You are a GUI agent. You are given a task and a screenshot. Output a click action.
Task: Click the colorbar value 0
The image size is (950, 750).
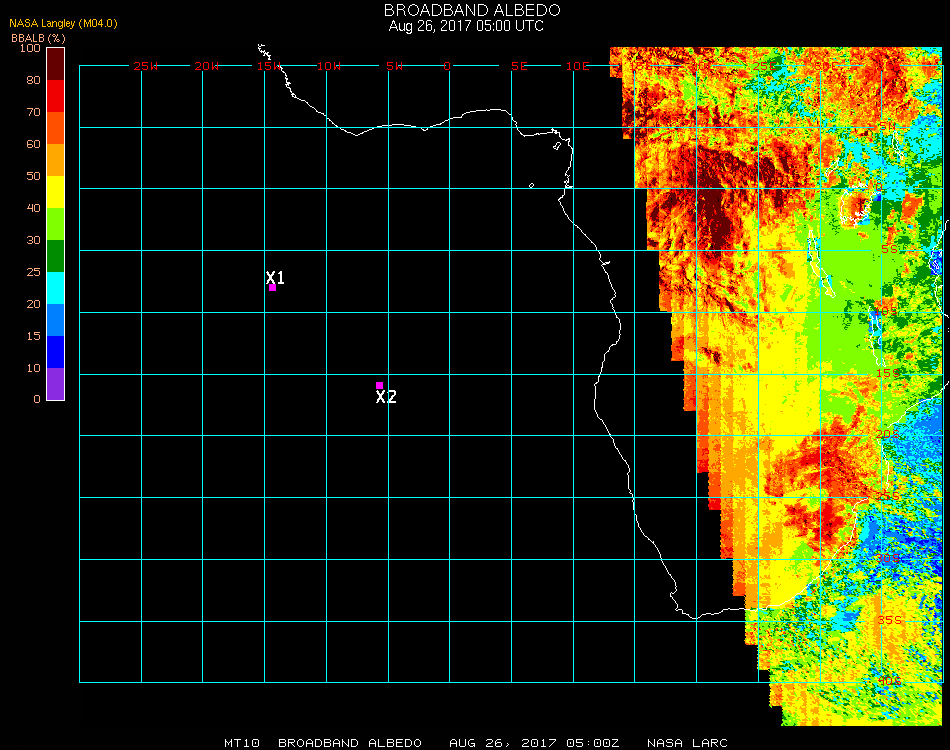click(37, 399)
